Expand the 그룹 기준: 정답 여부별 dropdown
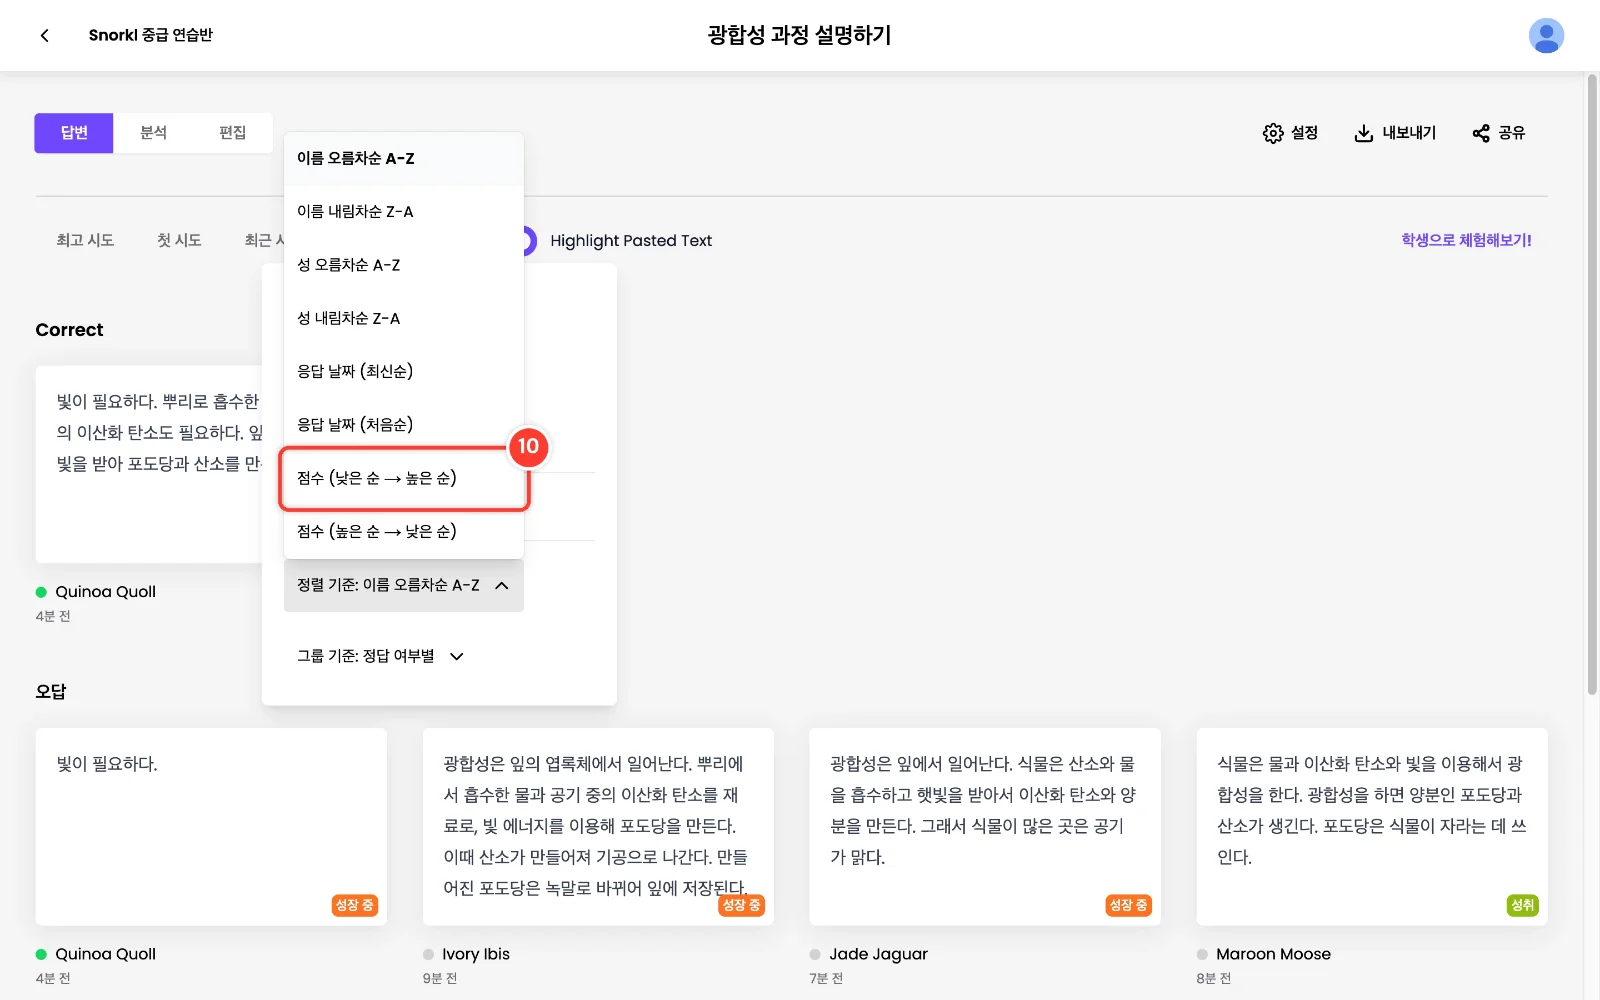The width and height of the screenshot is (1600, 1000). 381,656
